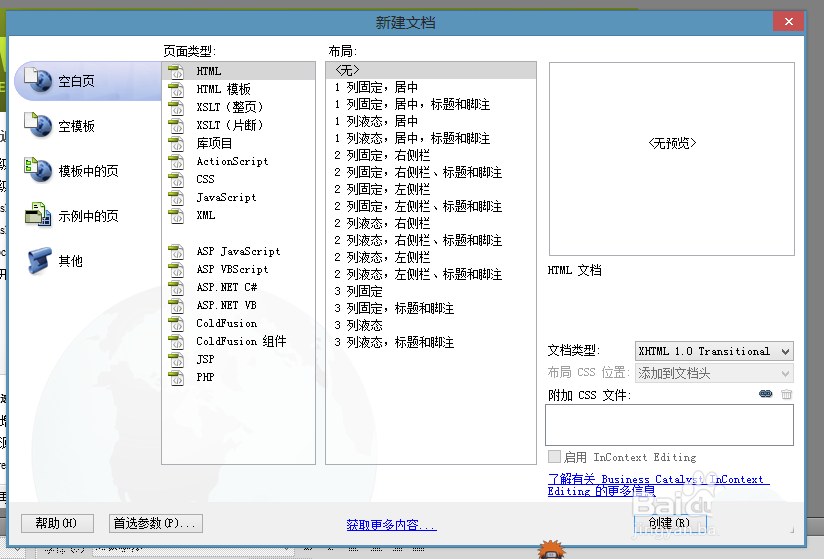The height and width of the screenshot is (559, 824).
Task: Select layout <无>
Action: (x=431, y=70)
